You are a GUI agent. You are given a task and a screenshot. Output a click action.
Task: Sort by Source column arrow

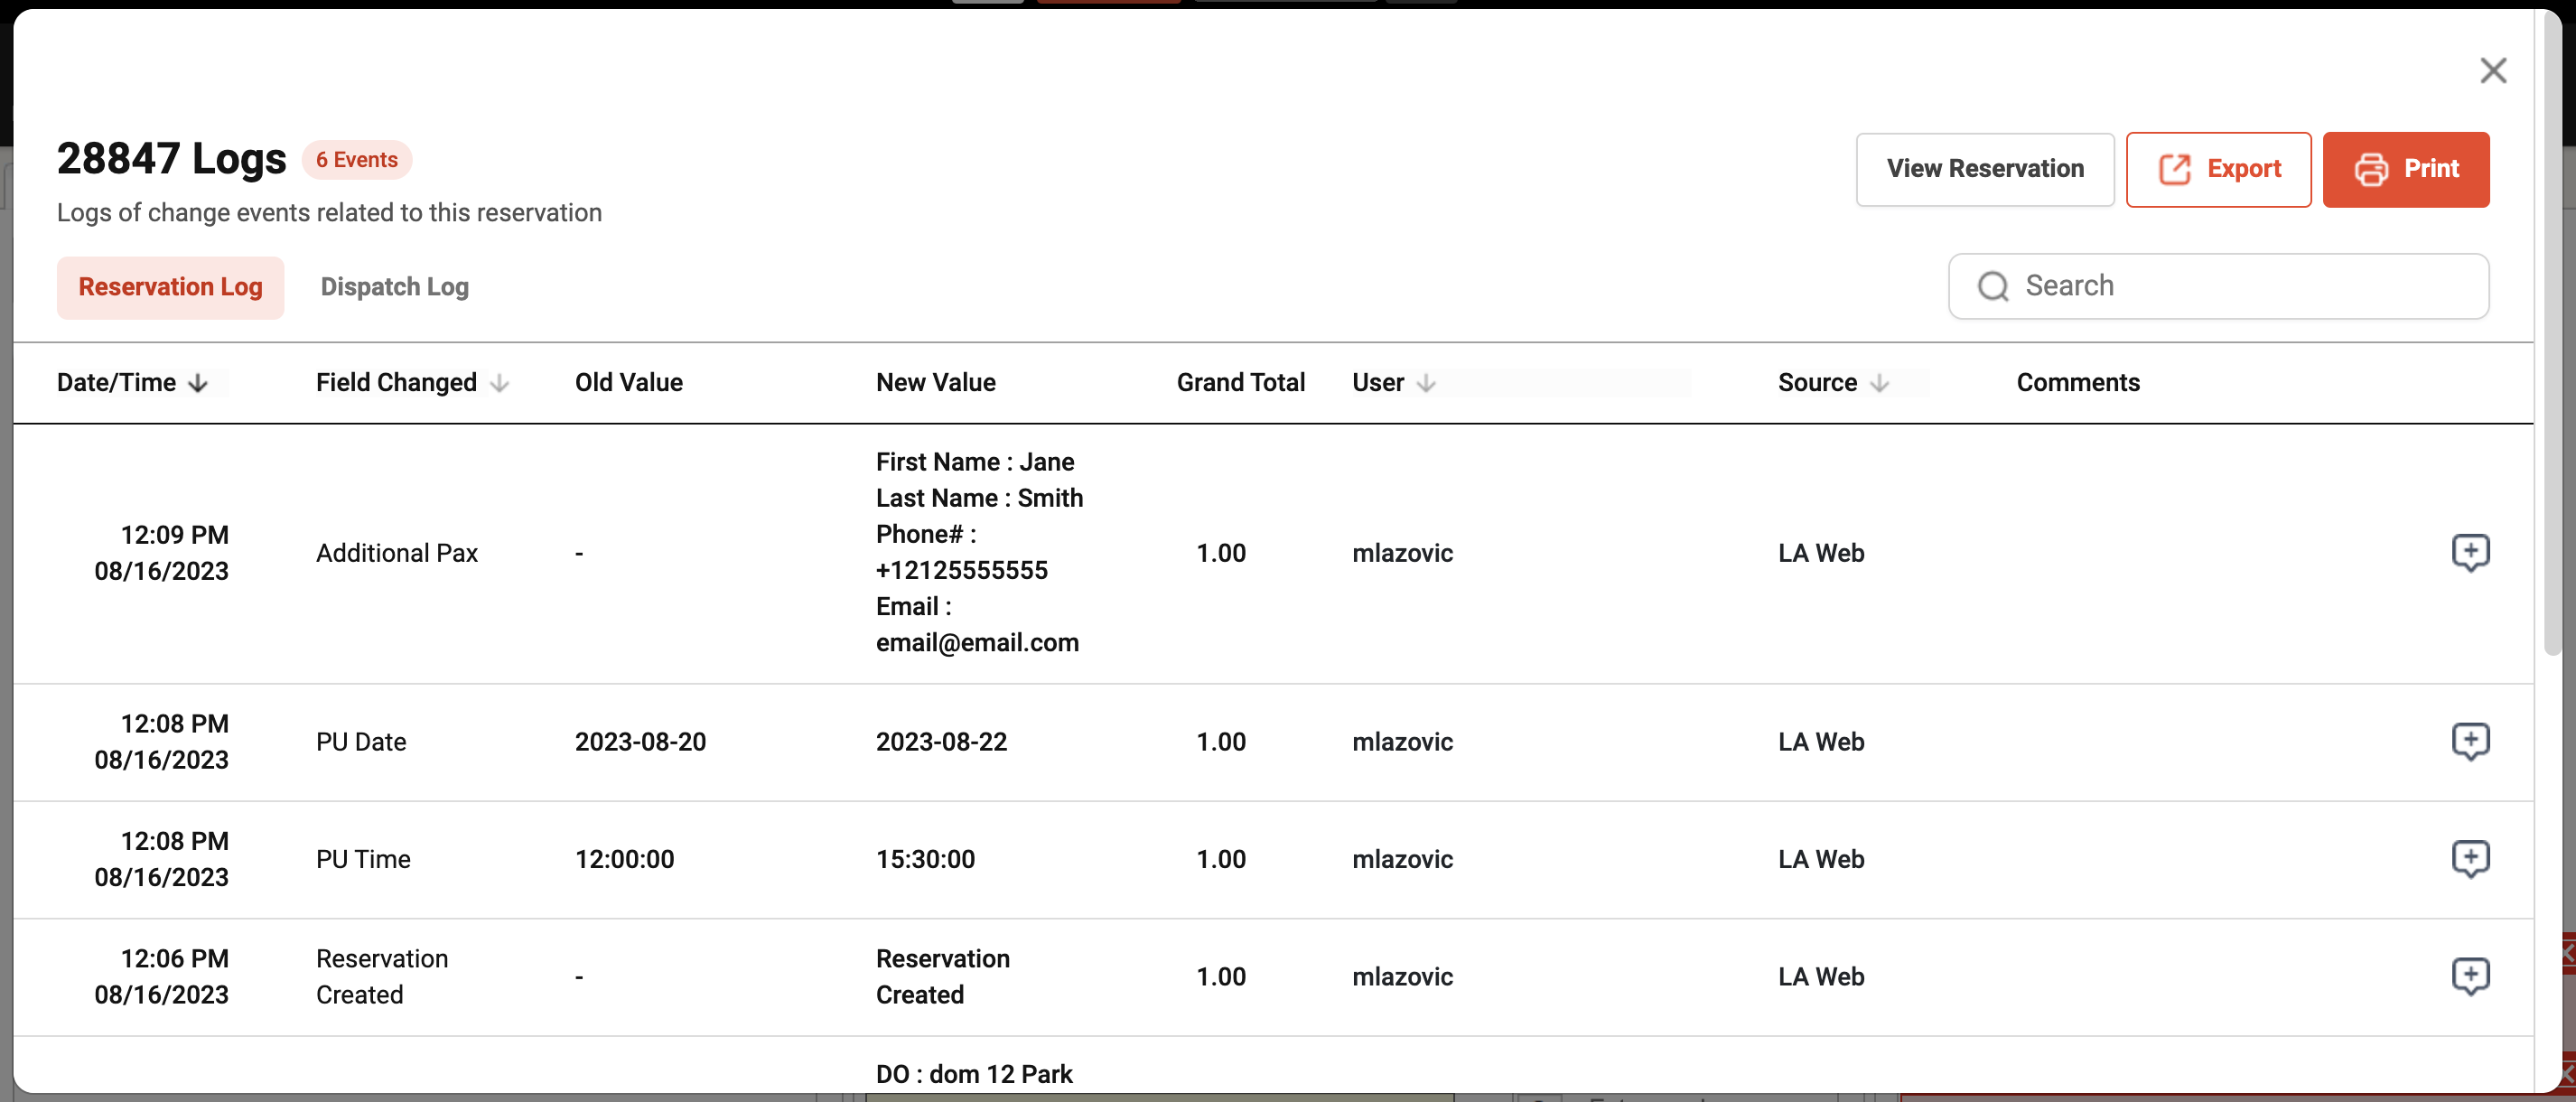tap(1879, 383)
